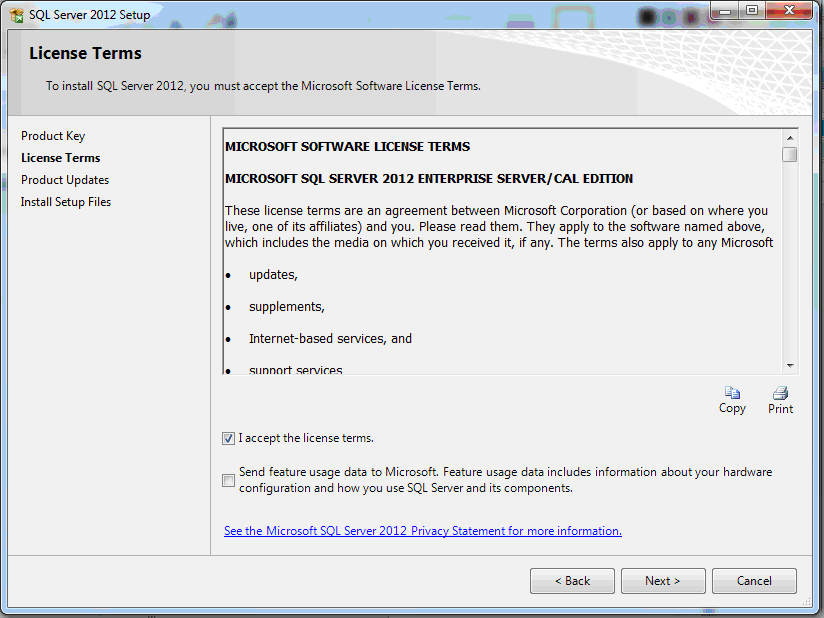Screen dimensions: 824x618
Task: Uncheck 'I accept the license terms' checkbox
Action: click(228, 438)
